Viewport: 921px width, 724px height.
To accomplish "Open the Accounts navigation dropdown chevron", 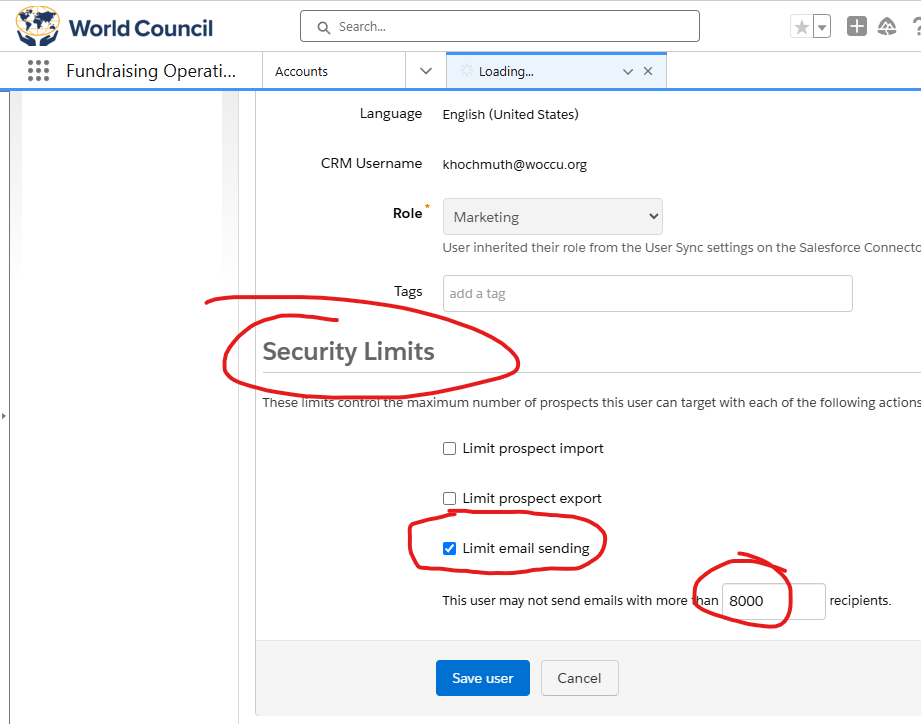I will click(426, 71).
